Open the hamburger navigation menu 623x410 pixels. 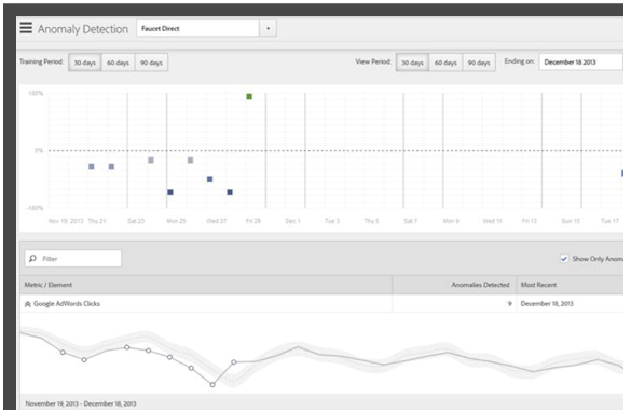click(25, 28)
